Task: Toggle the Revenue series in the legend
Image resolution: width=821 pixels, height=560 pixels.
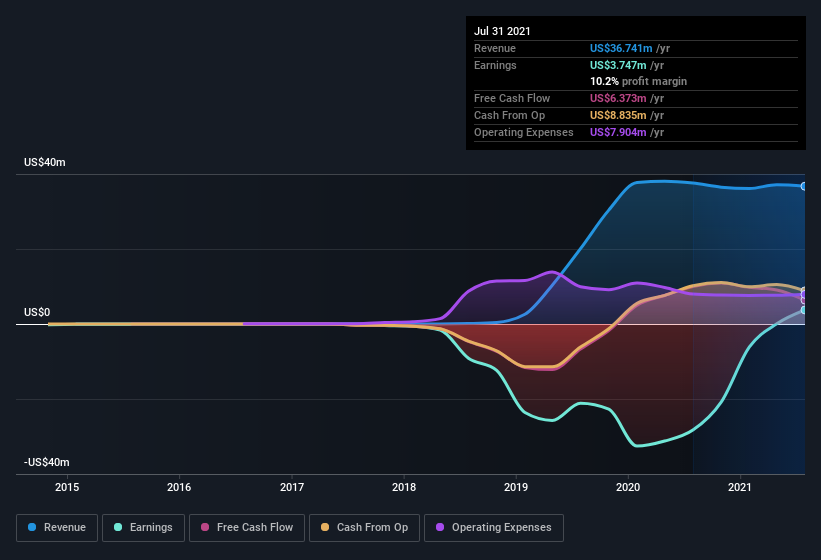Action: (x=57, y=527)
